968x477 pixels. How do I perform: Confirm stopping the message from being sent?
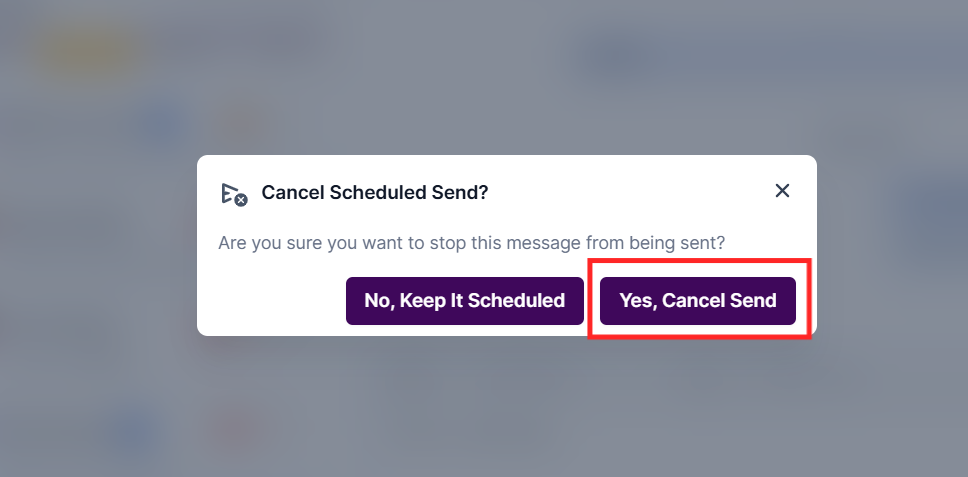pos(697,301)
